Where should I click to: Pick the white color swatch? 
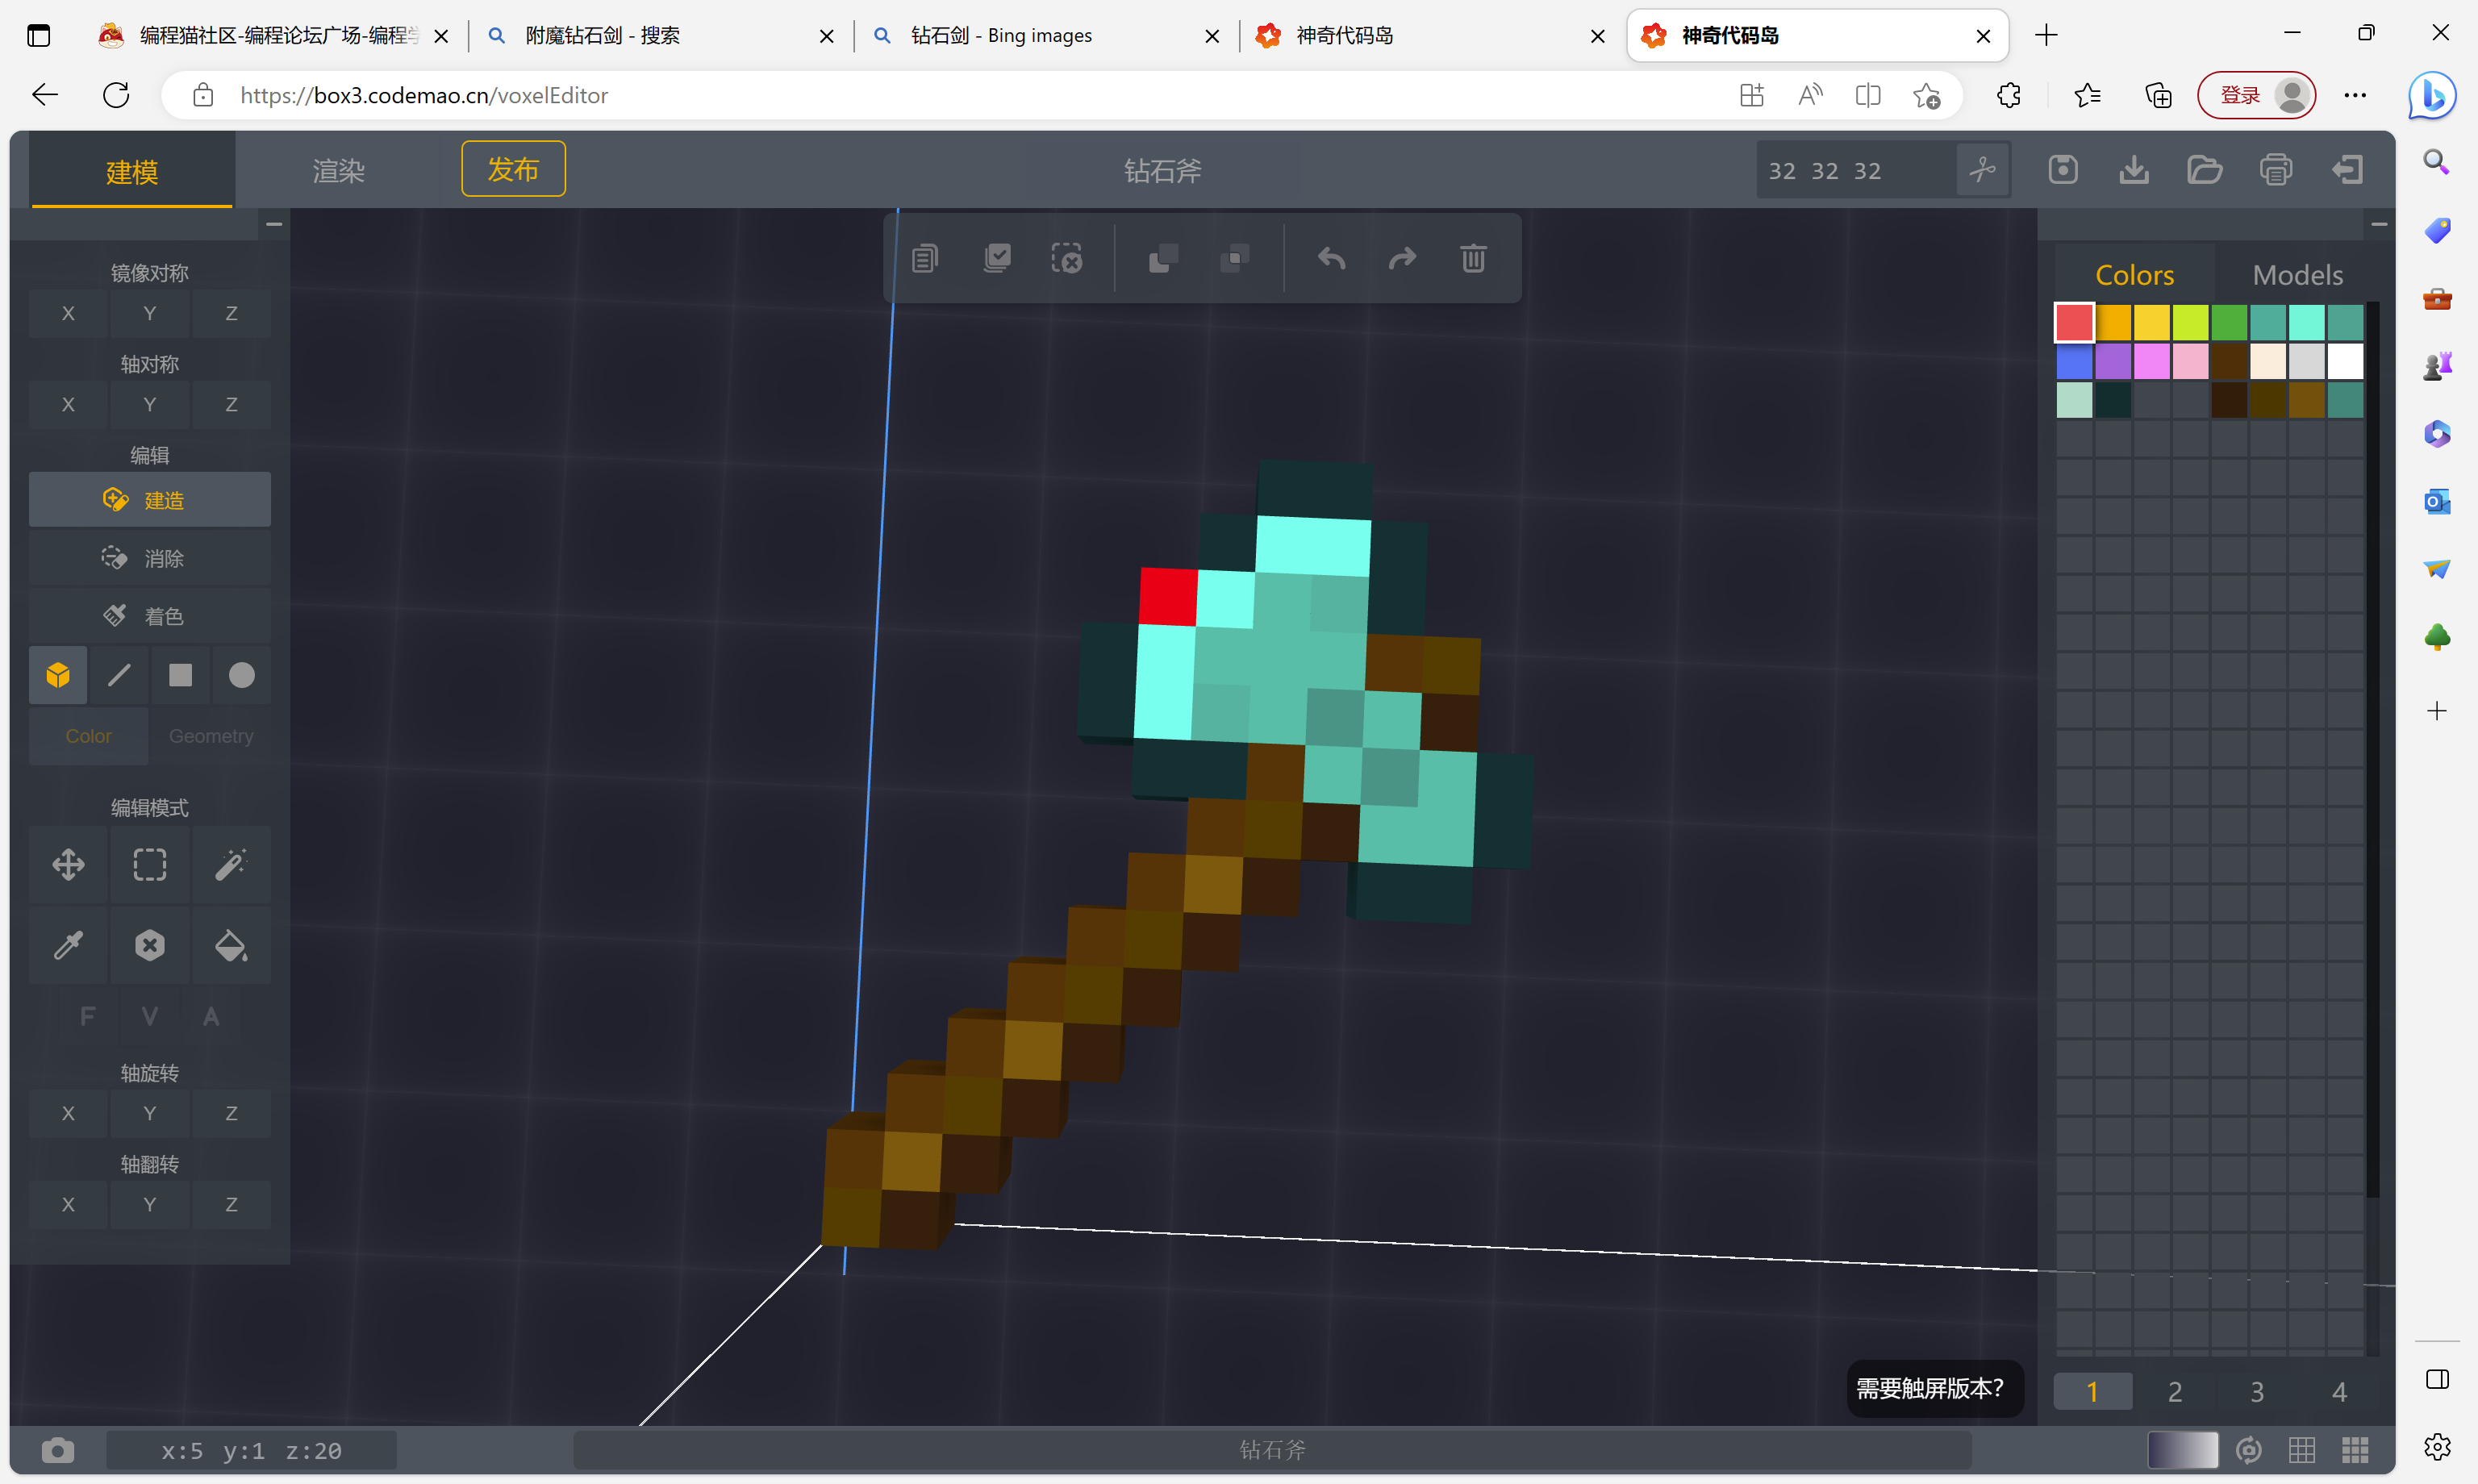point(2345,362)
